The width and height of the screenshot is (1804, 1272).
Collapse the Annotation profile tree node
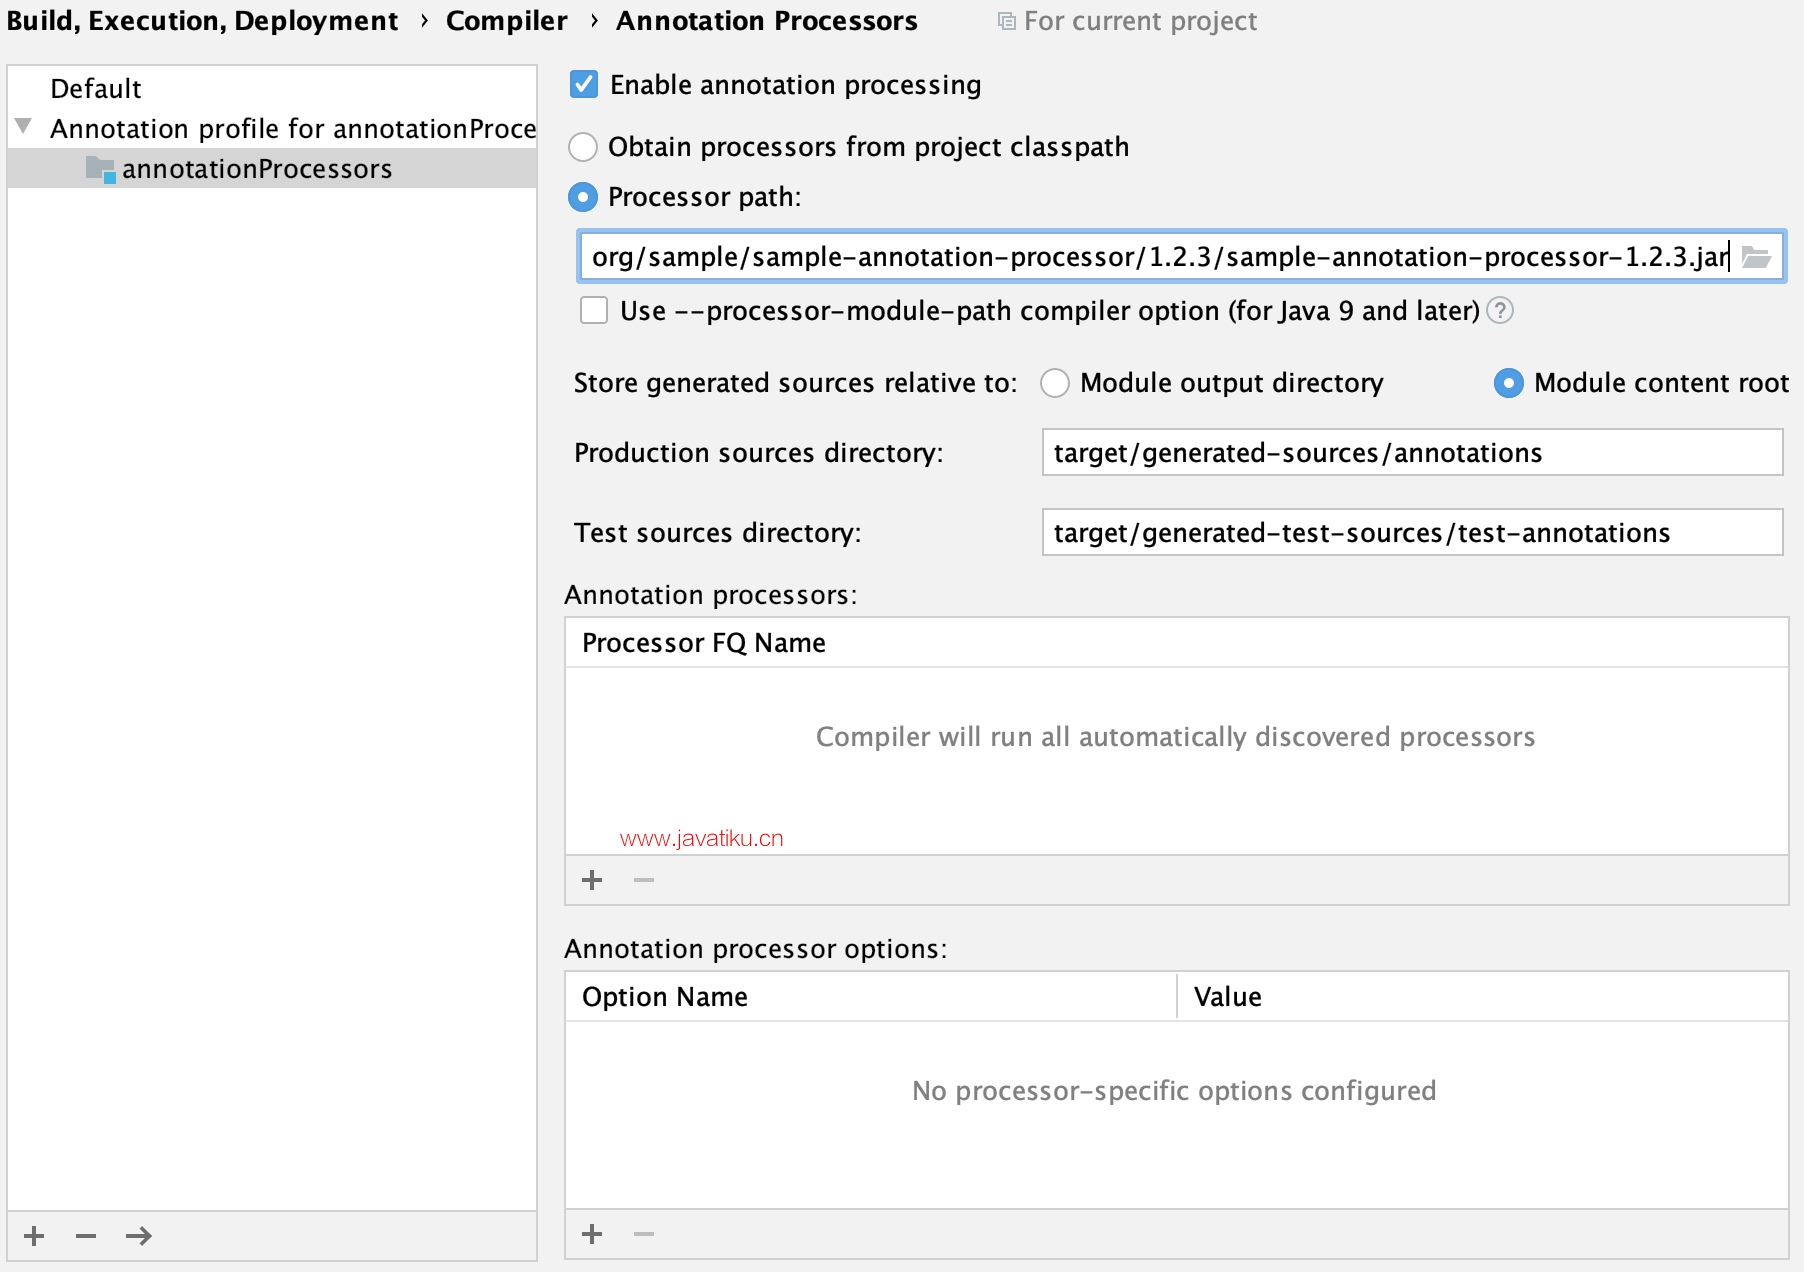tap(23, 127)
